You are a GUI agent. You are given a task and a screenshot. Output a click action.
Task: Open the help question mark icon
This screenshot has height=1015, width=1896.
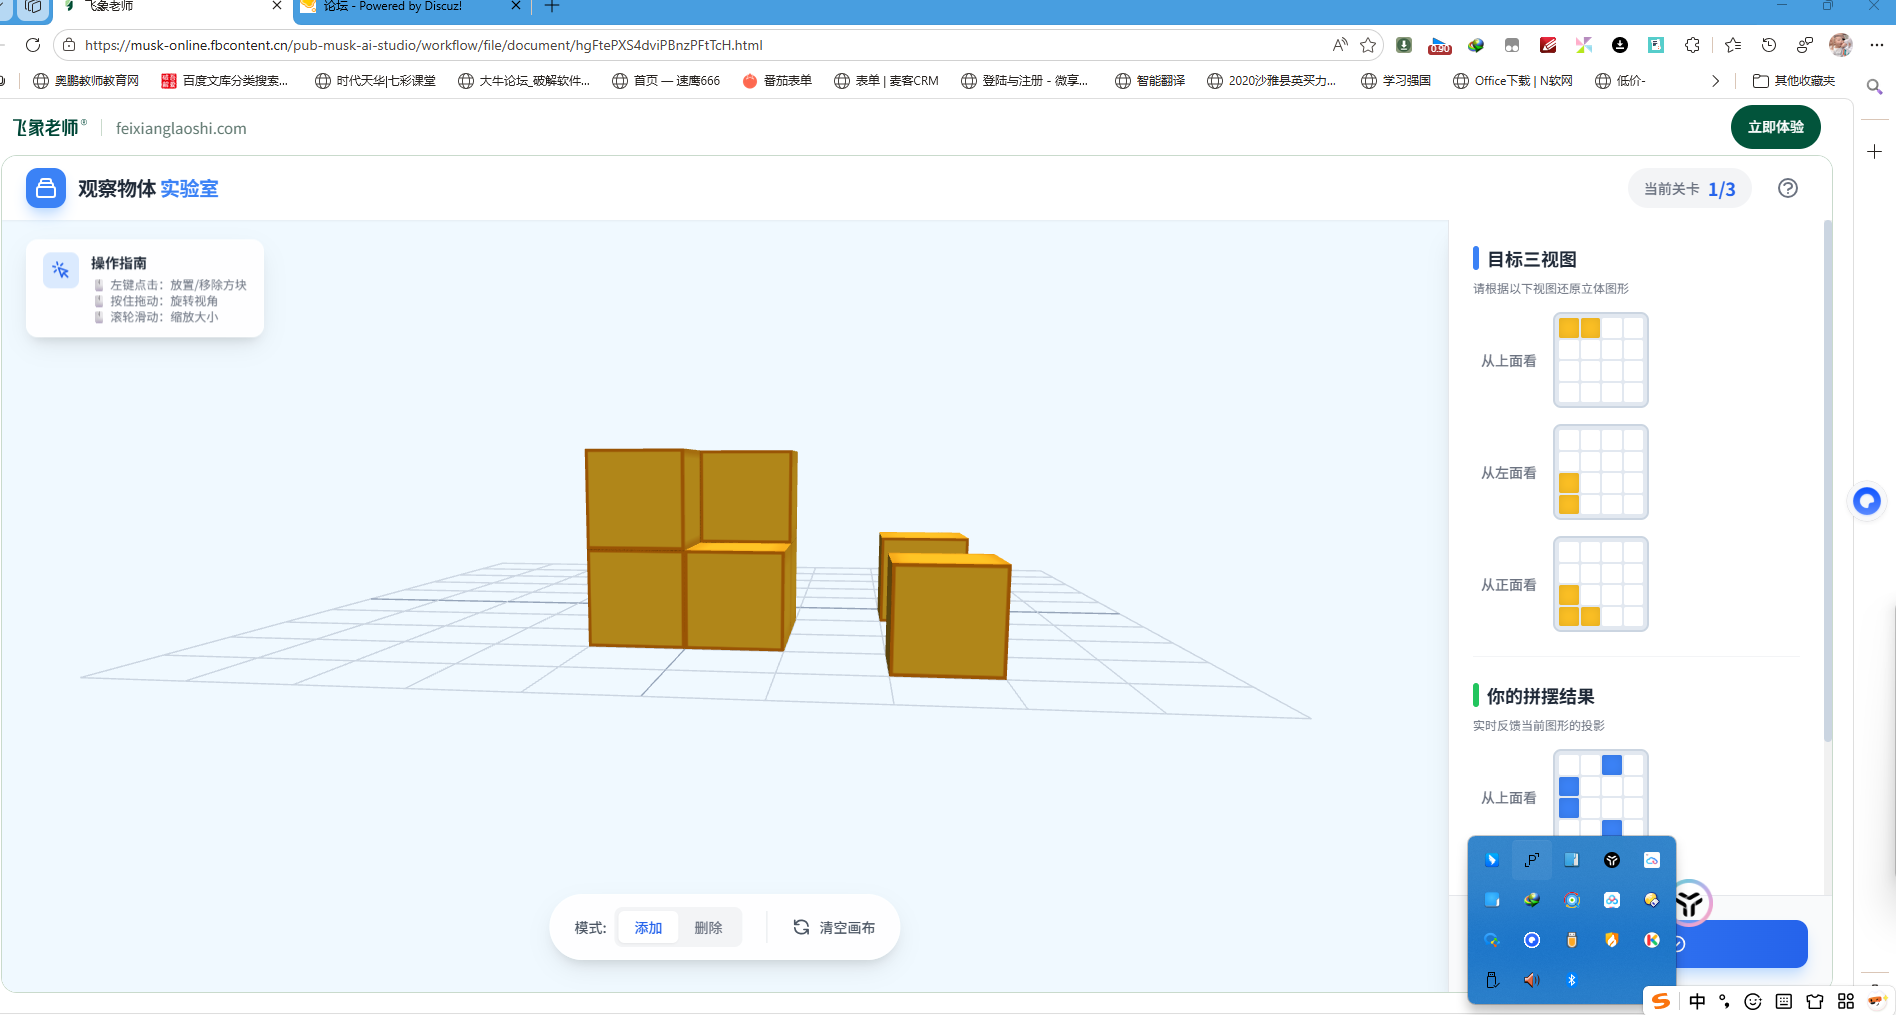(1789, 188)
